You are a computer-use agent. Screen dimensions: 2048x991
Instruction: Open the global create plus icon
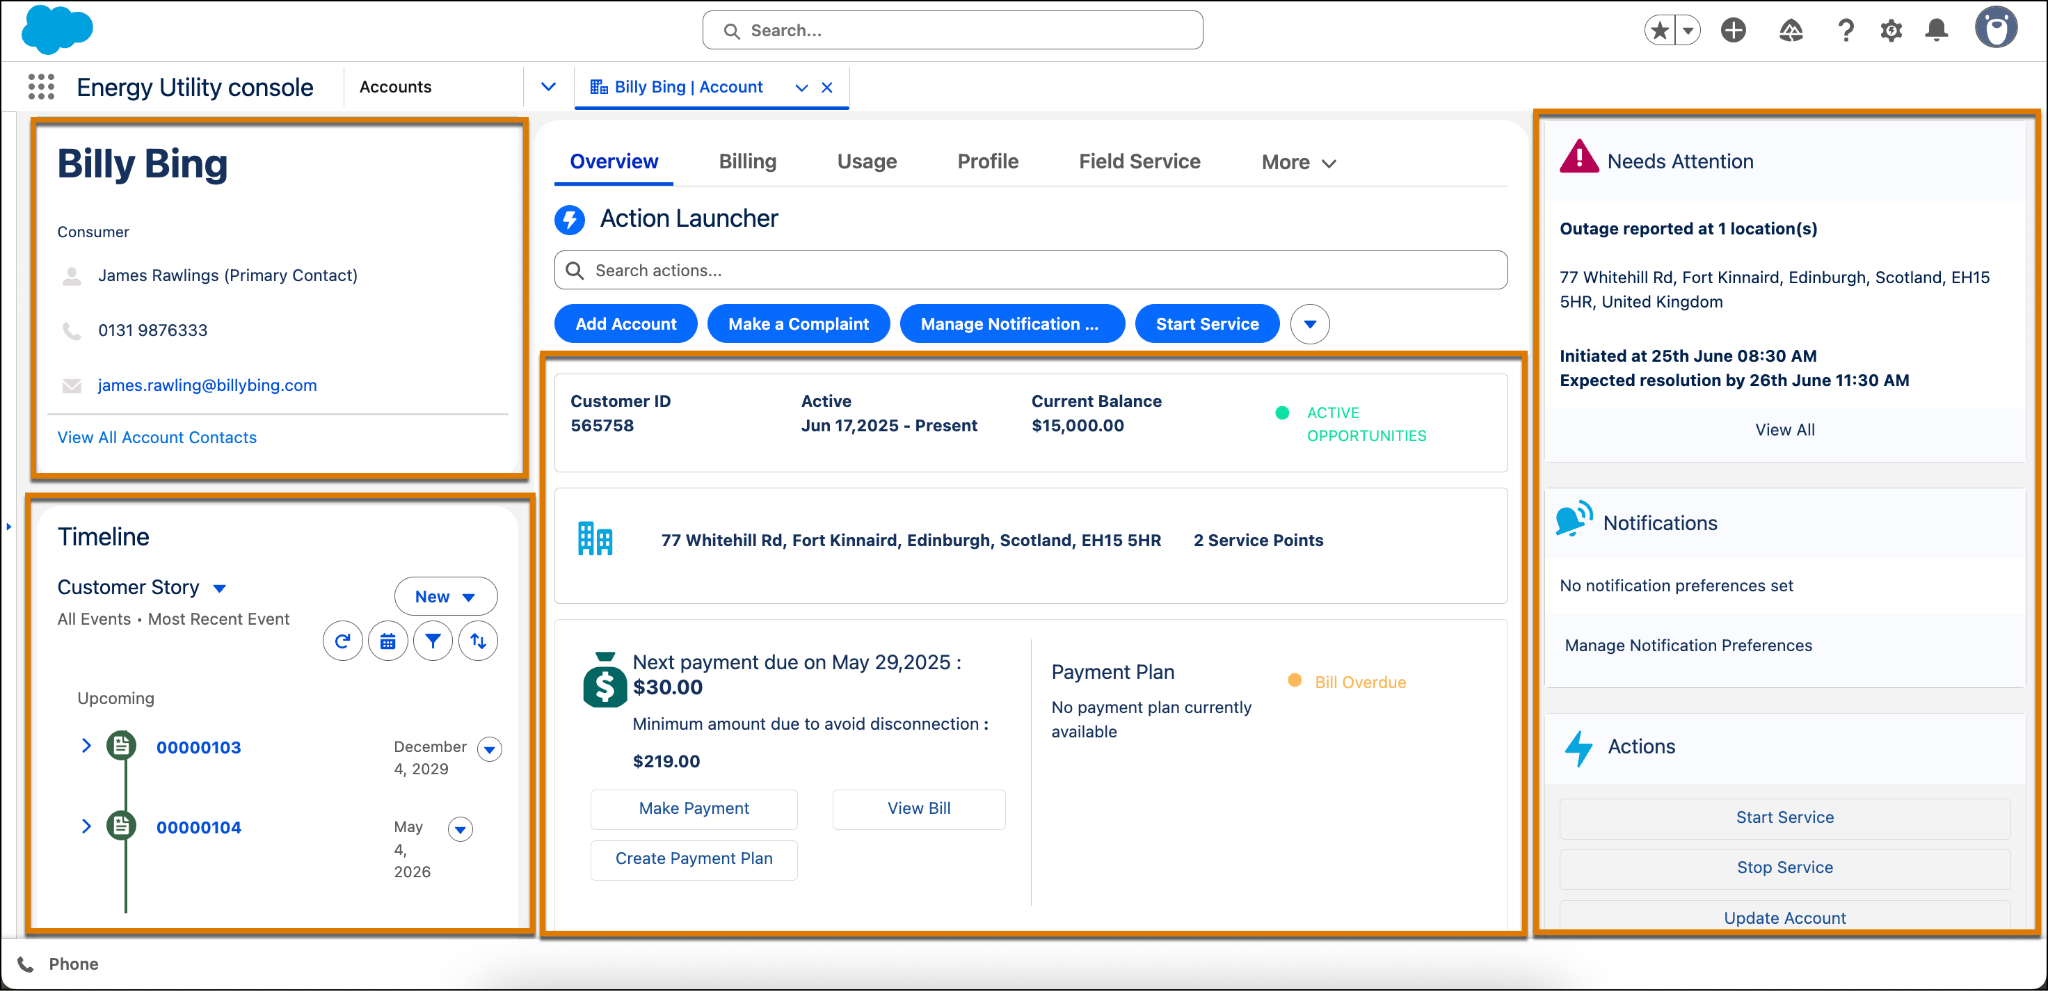click(1733, 31)
